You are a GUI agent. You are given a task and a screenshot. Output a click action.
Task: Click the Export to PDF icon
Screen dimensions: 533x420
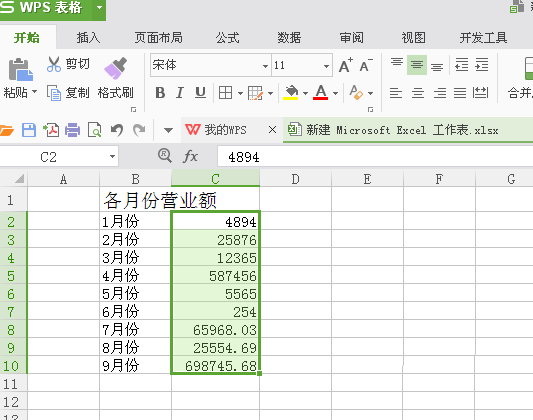tap(51, 130)
